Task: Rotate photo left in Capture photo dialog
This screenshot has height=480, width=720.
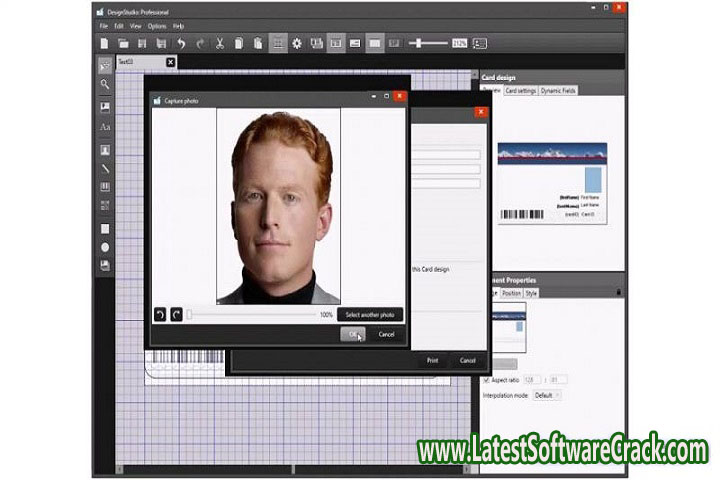Action: point(159,314)
